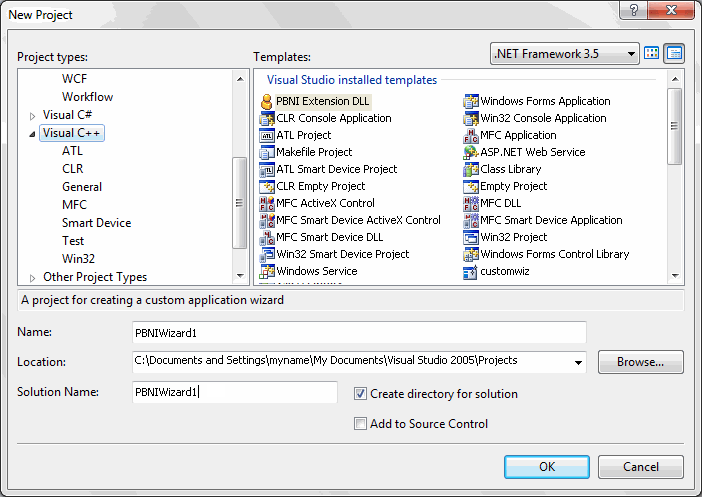Choose the ATL Project template icon
This screenshot has height=497, width=702.
point(267,135)
